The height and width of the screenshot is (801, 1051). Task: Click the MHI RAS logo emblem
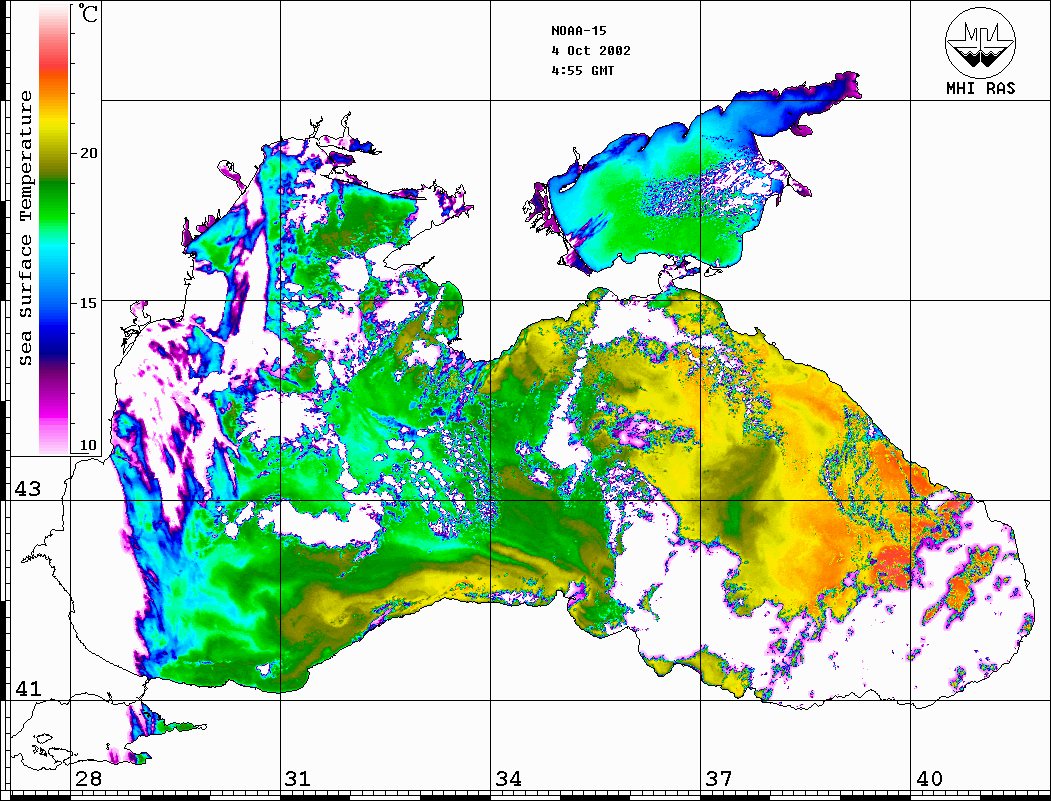tap(980, 43)
